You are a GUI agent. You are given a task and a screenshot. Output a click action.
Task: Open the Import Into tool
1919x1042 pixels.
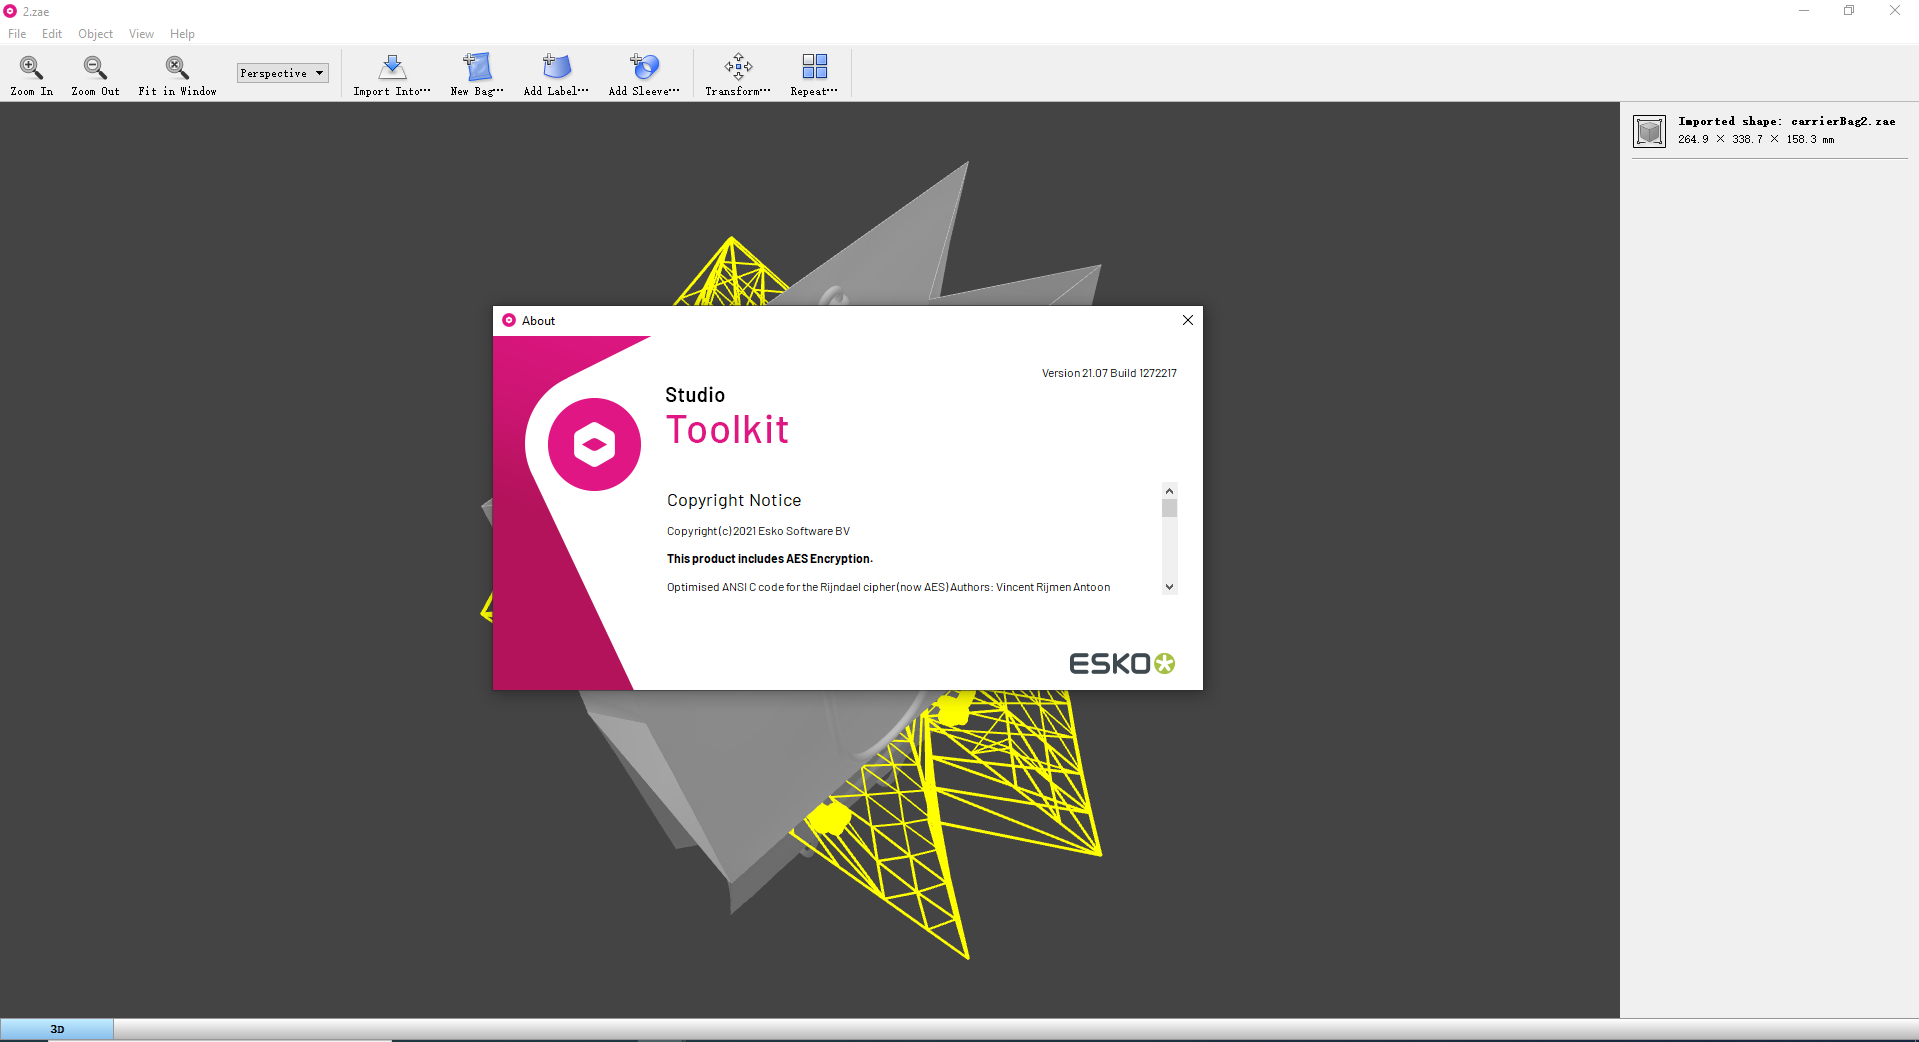pyautogui.click(x=391, y=74)
